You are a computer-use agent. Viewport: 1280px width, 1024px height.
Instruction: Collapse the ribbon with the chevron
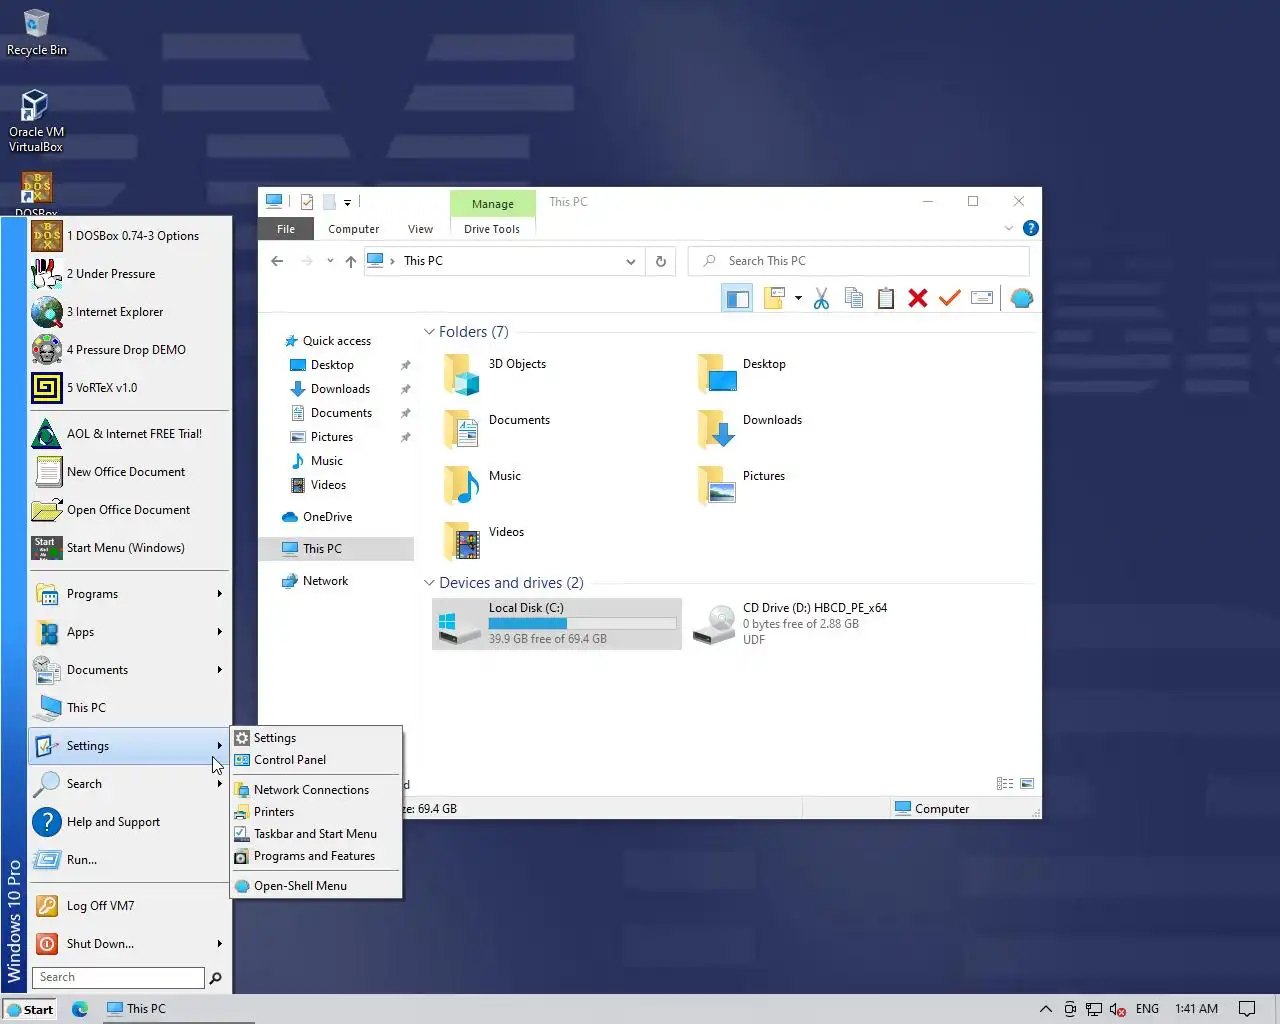(x=1008, y=228)
